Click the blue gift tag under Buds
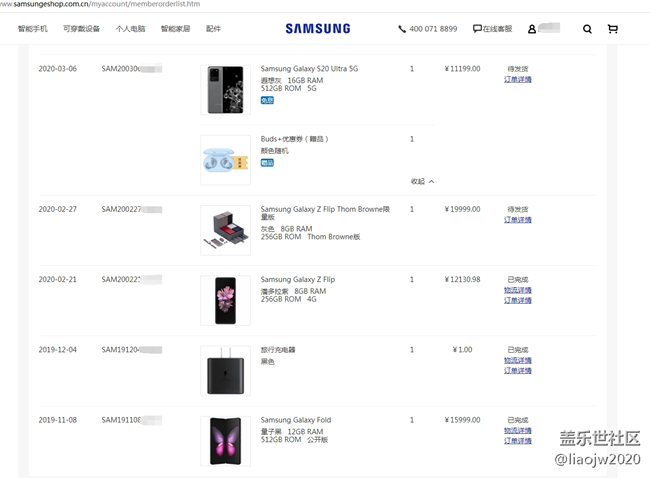Screen dimensions: 650x478 (267, 162)
